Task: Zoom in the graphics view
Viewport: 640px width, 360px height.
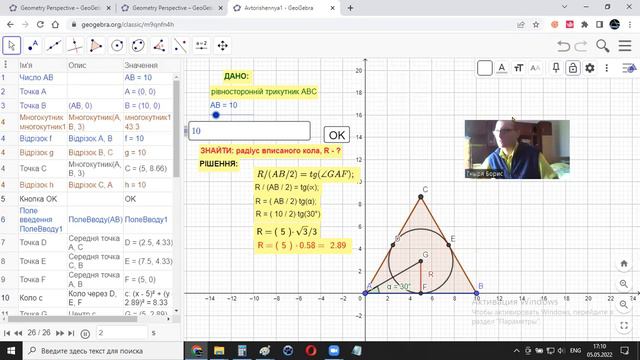Action: pos(624,284)
